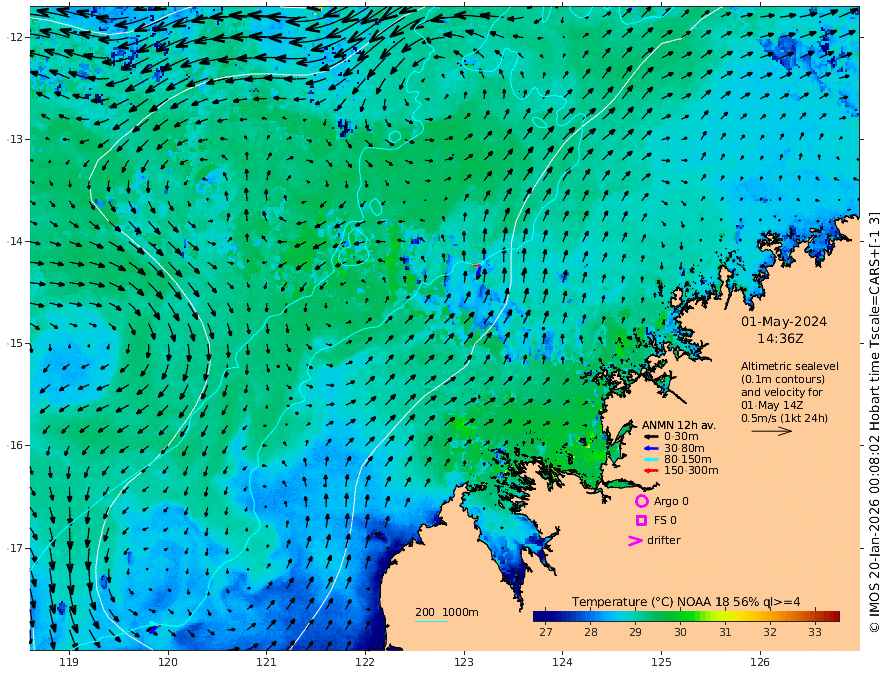Click the magenta FS square legend symbol
880x680 pixels.
click(x=641, y=520)
